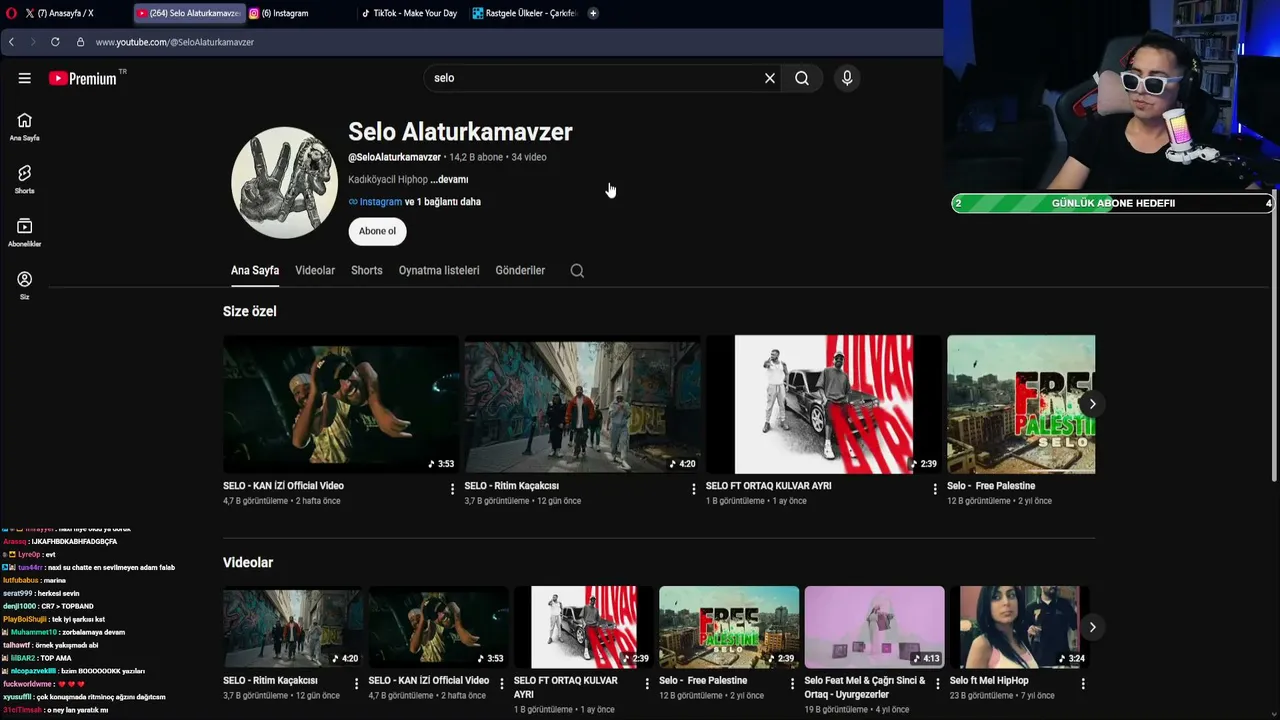Screen dimensions: 1280x720
Task: Reload the page in the browser
Action: pyautogui.click(x=55, y=42)
